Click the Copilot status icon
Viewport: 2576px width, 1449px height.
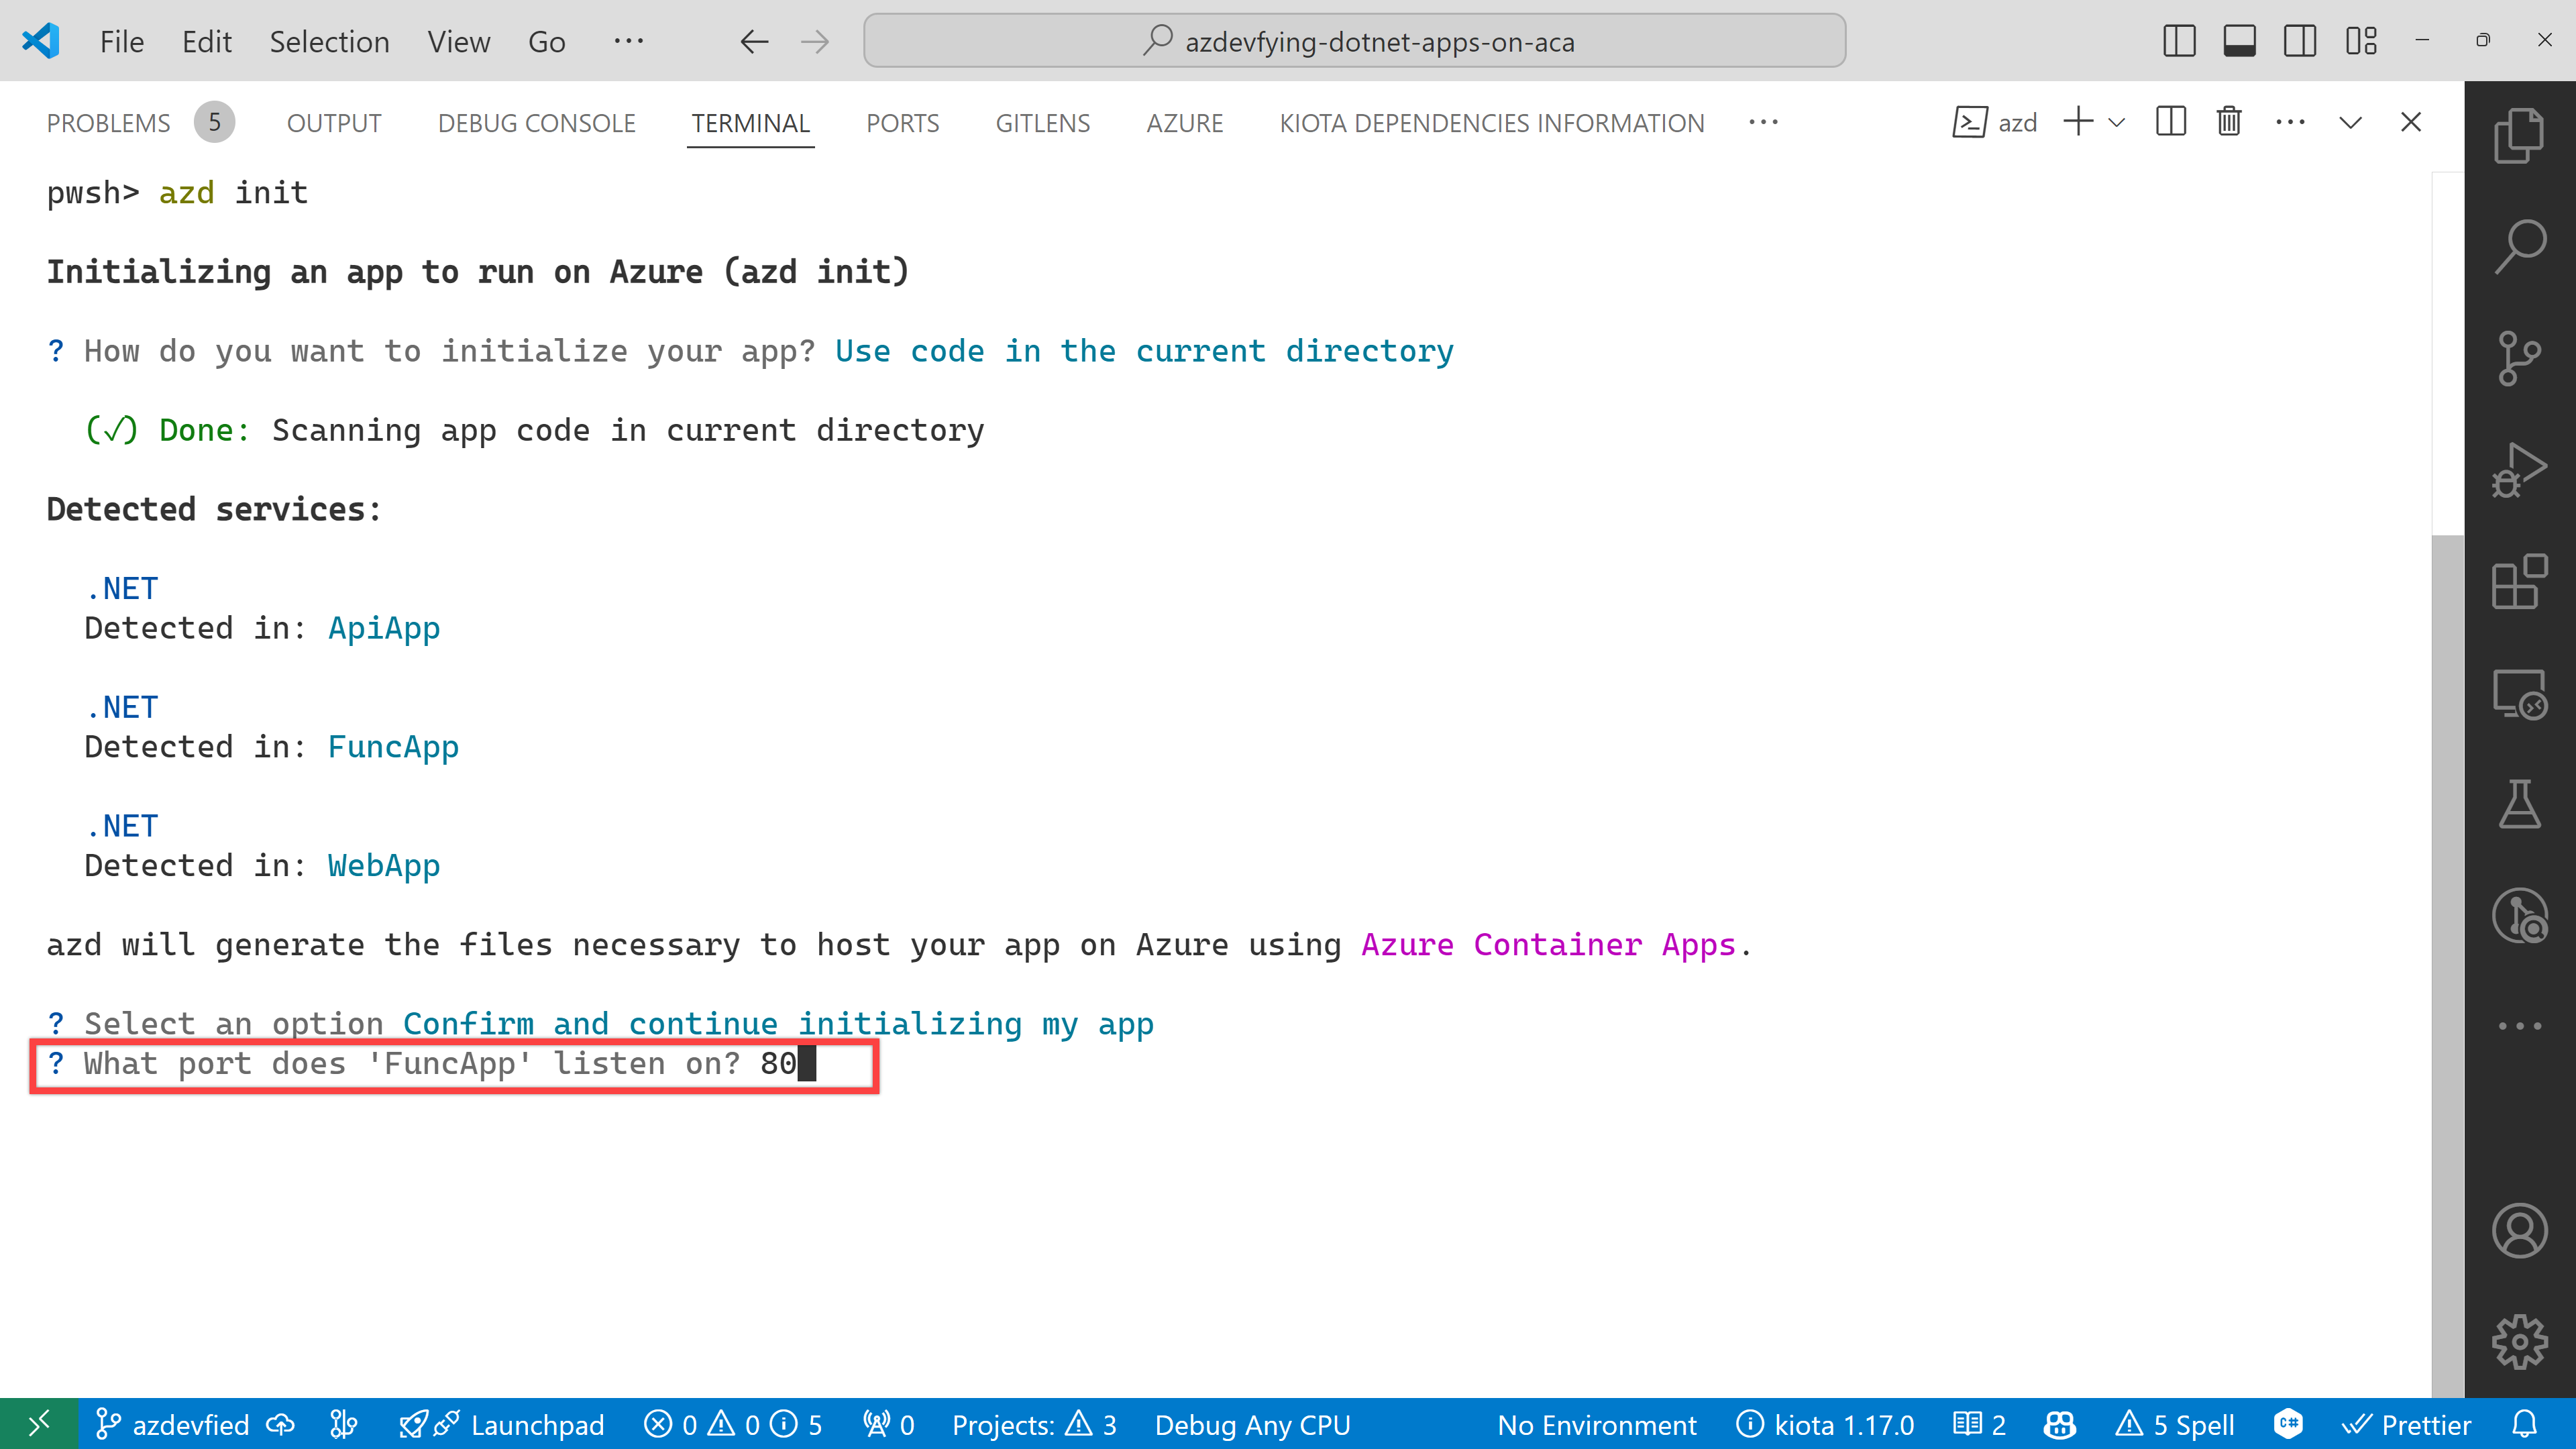point(2060,1424)
